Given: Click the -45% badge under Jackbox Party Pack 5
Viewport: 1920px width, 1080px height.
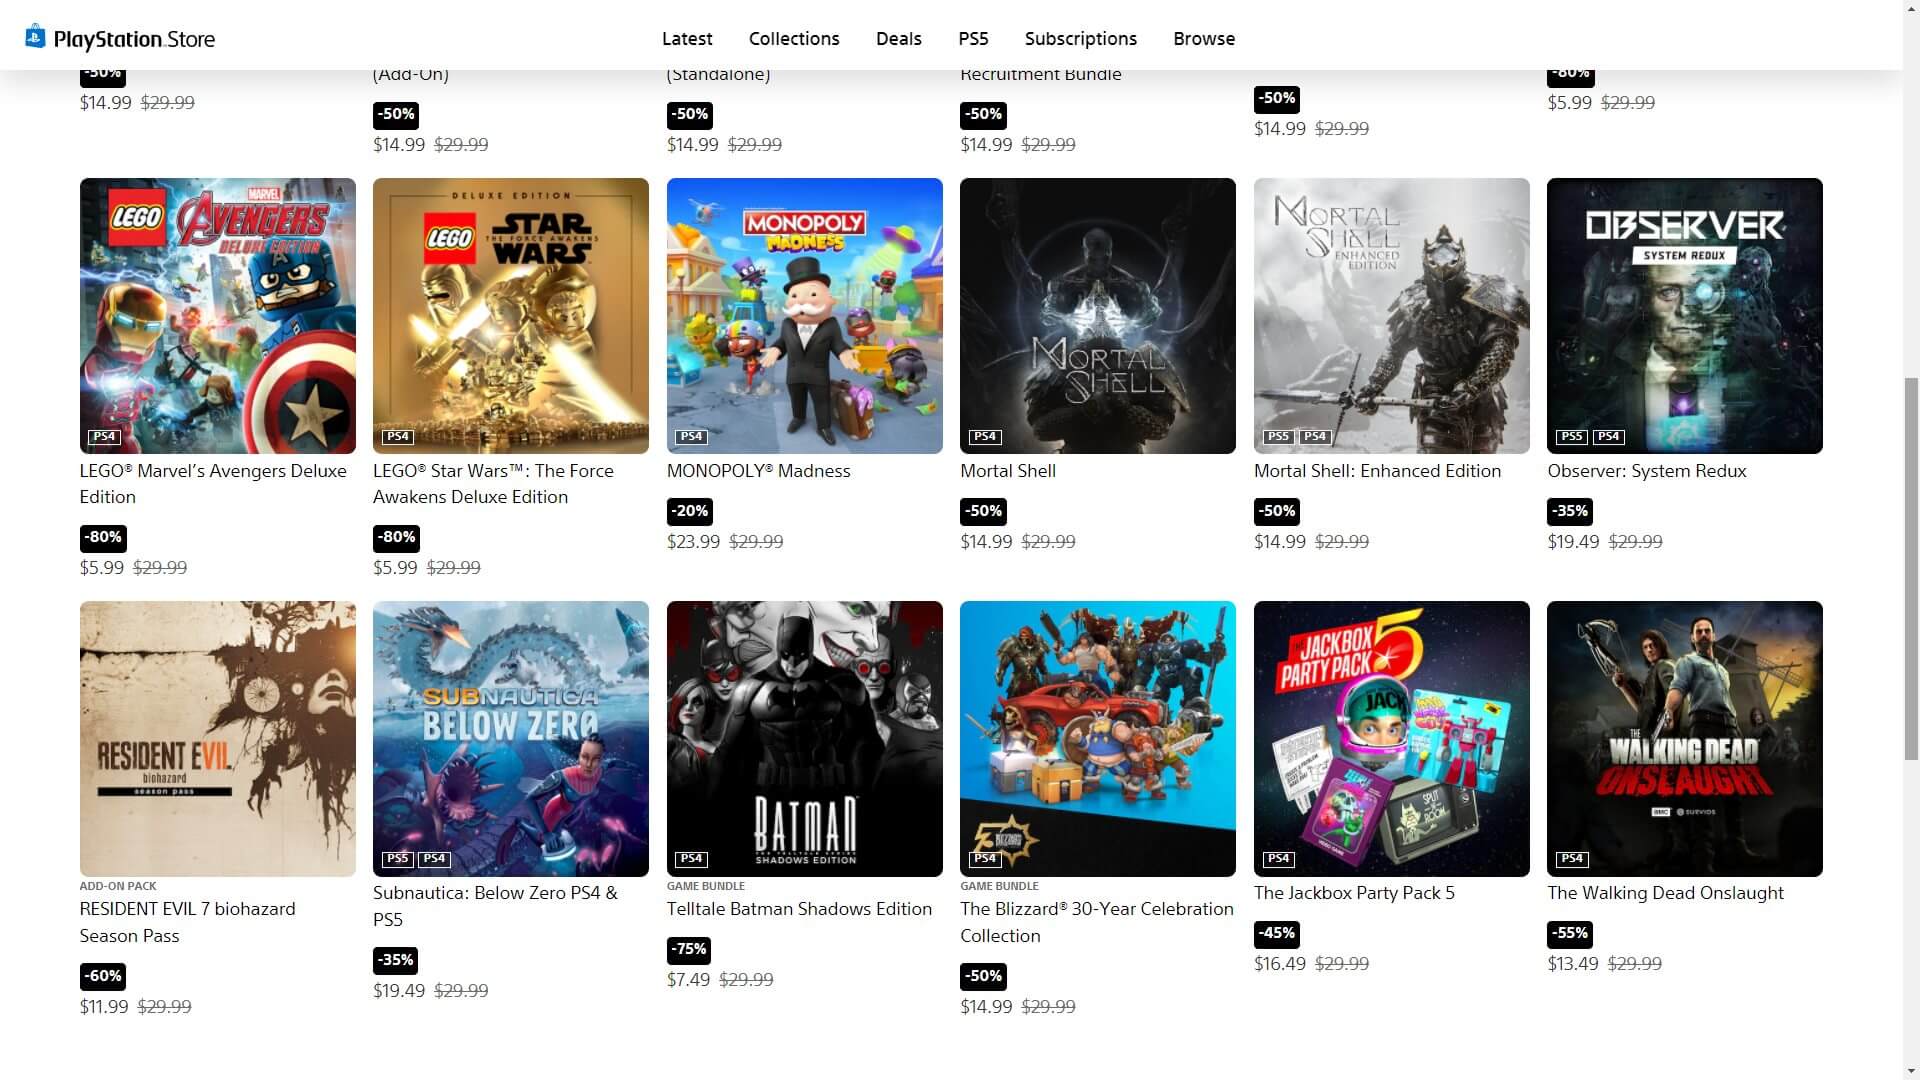Looking at the screenshot, I should [x=1277, y=933].
